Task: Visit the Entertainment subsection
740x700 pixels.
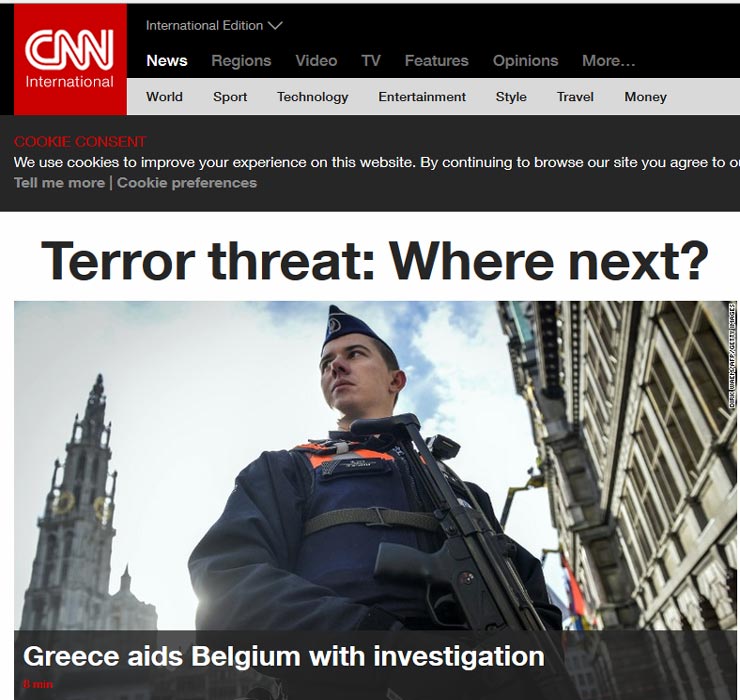Action: (422, 97)
